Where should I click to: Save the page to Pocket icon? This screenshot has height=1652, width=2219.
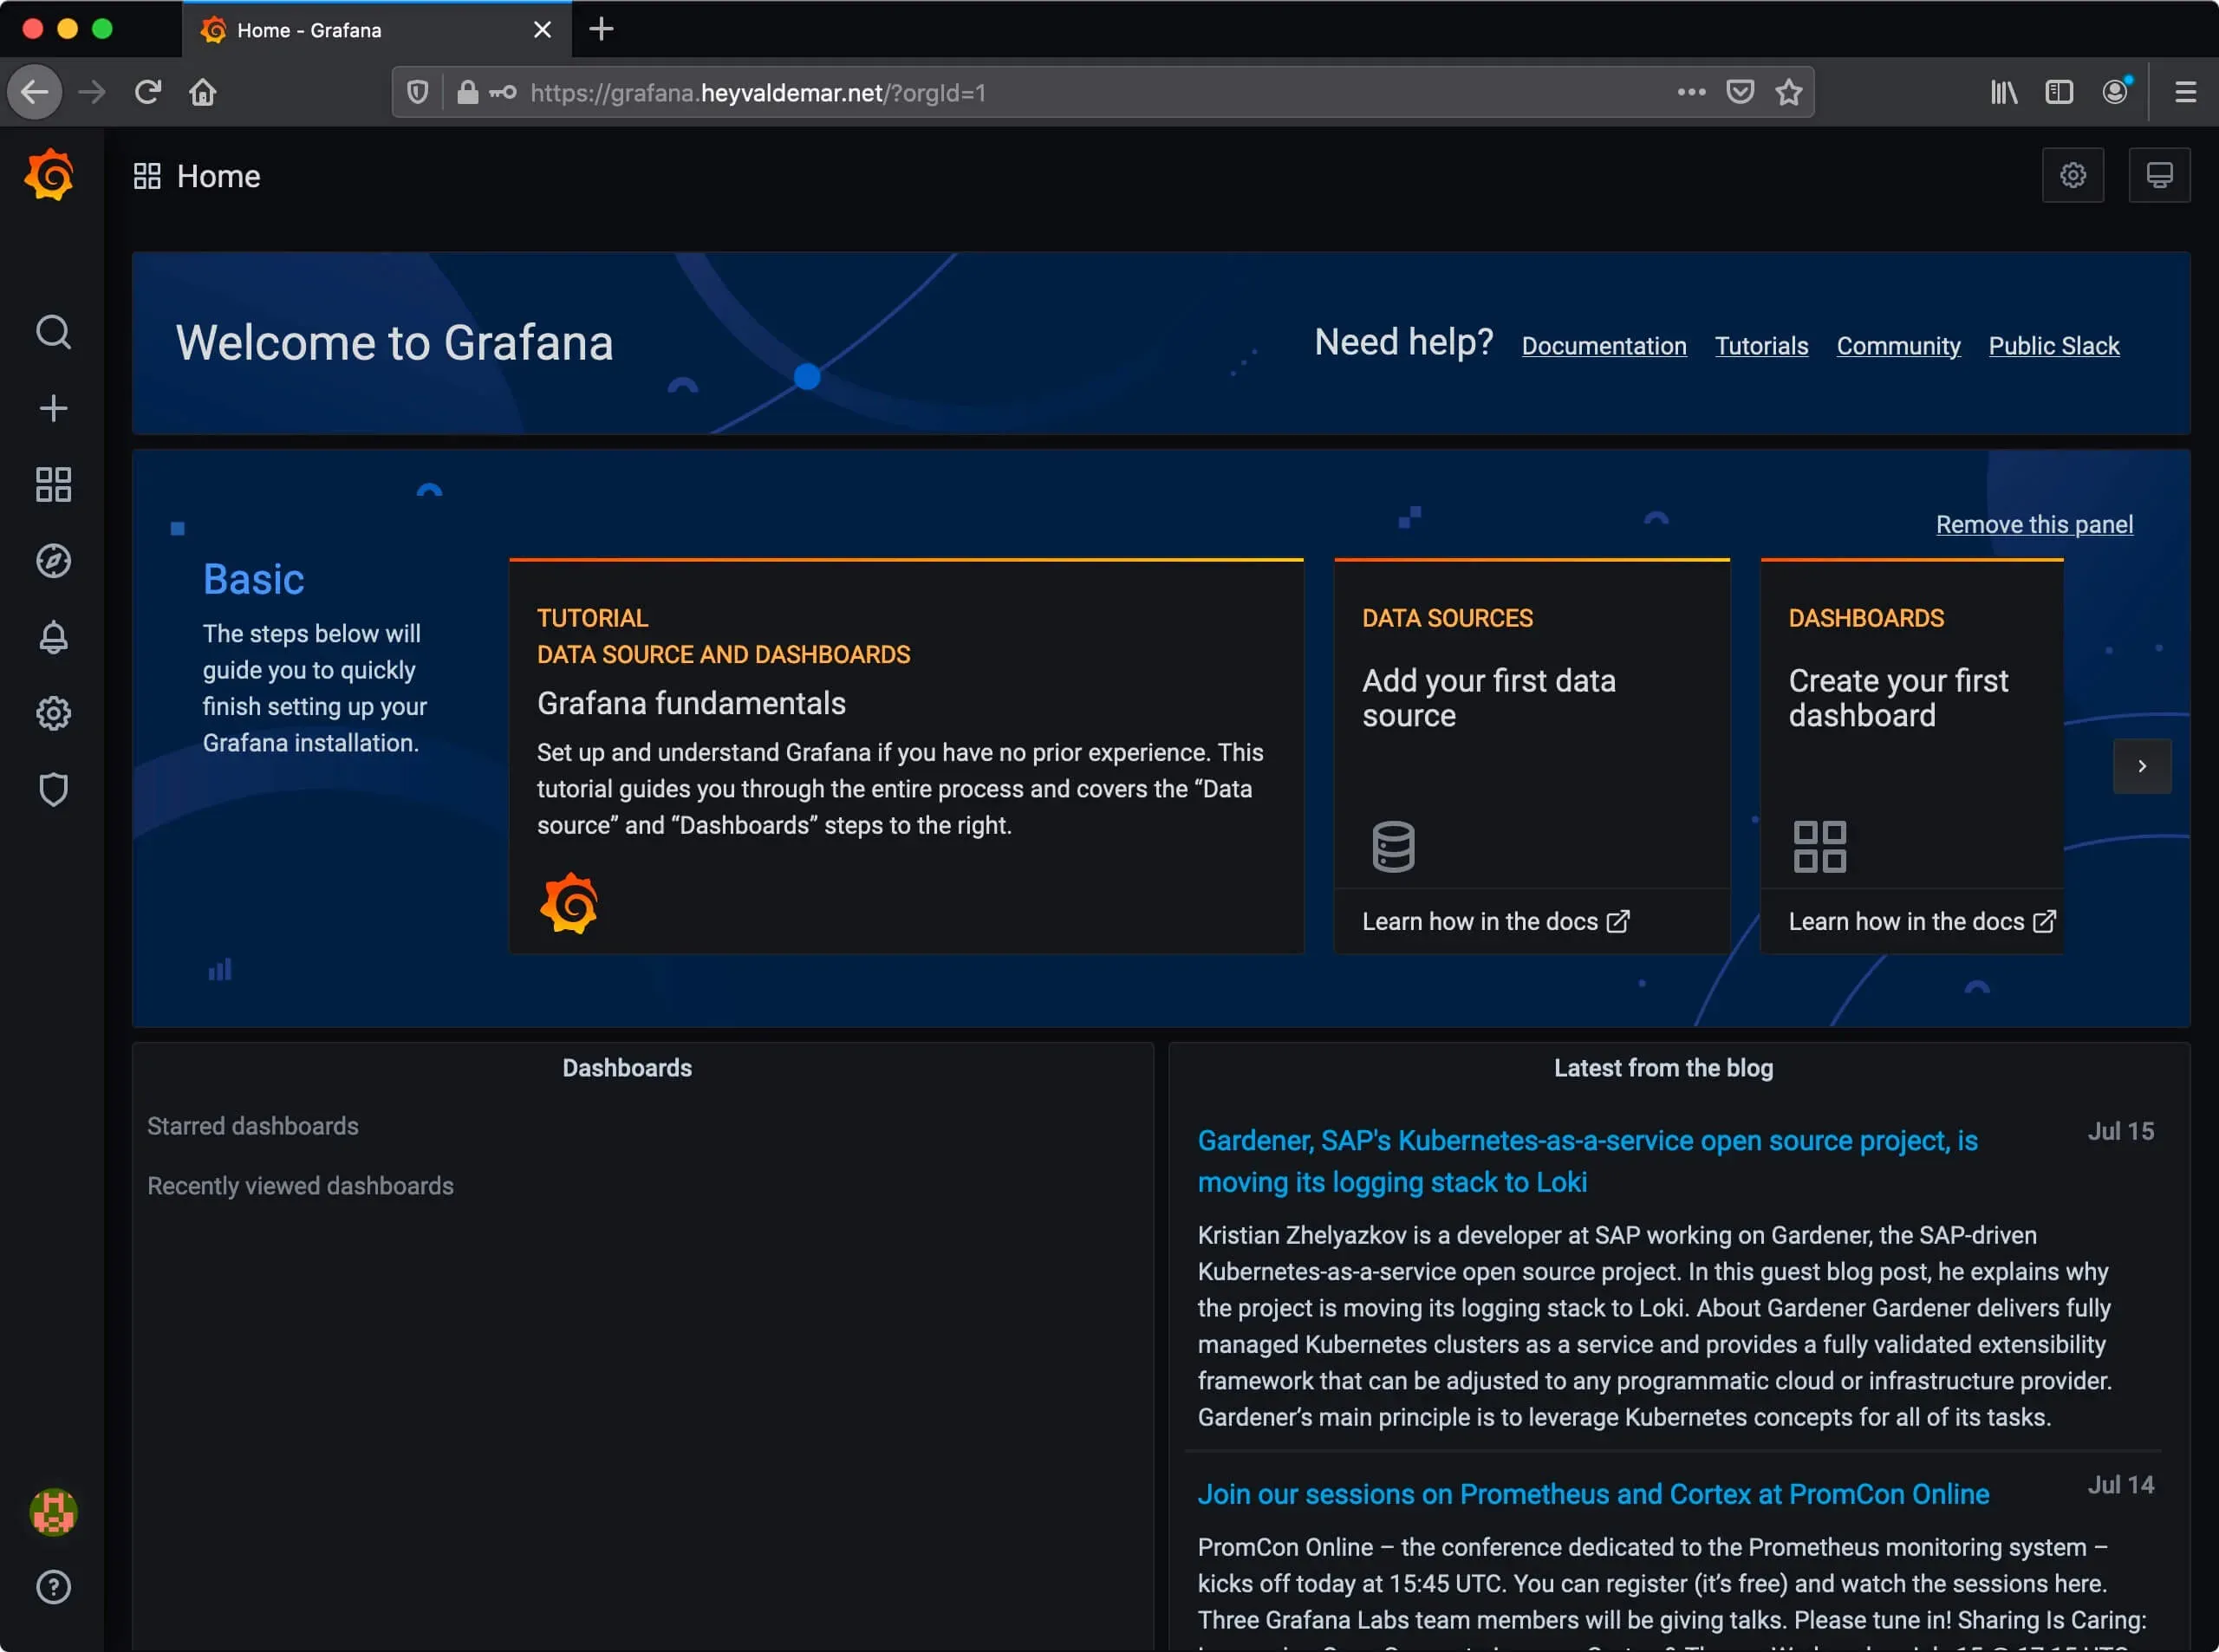click(1740, 92)
